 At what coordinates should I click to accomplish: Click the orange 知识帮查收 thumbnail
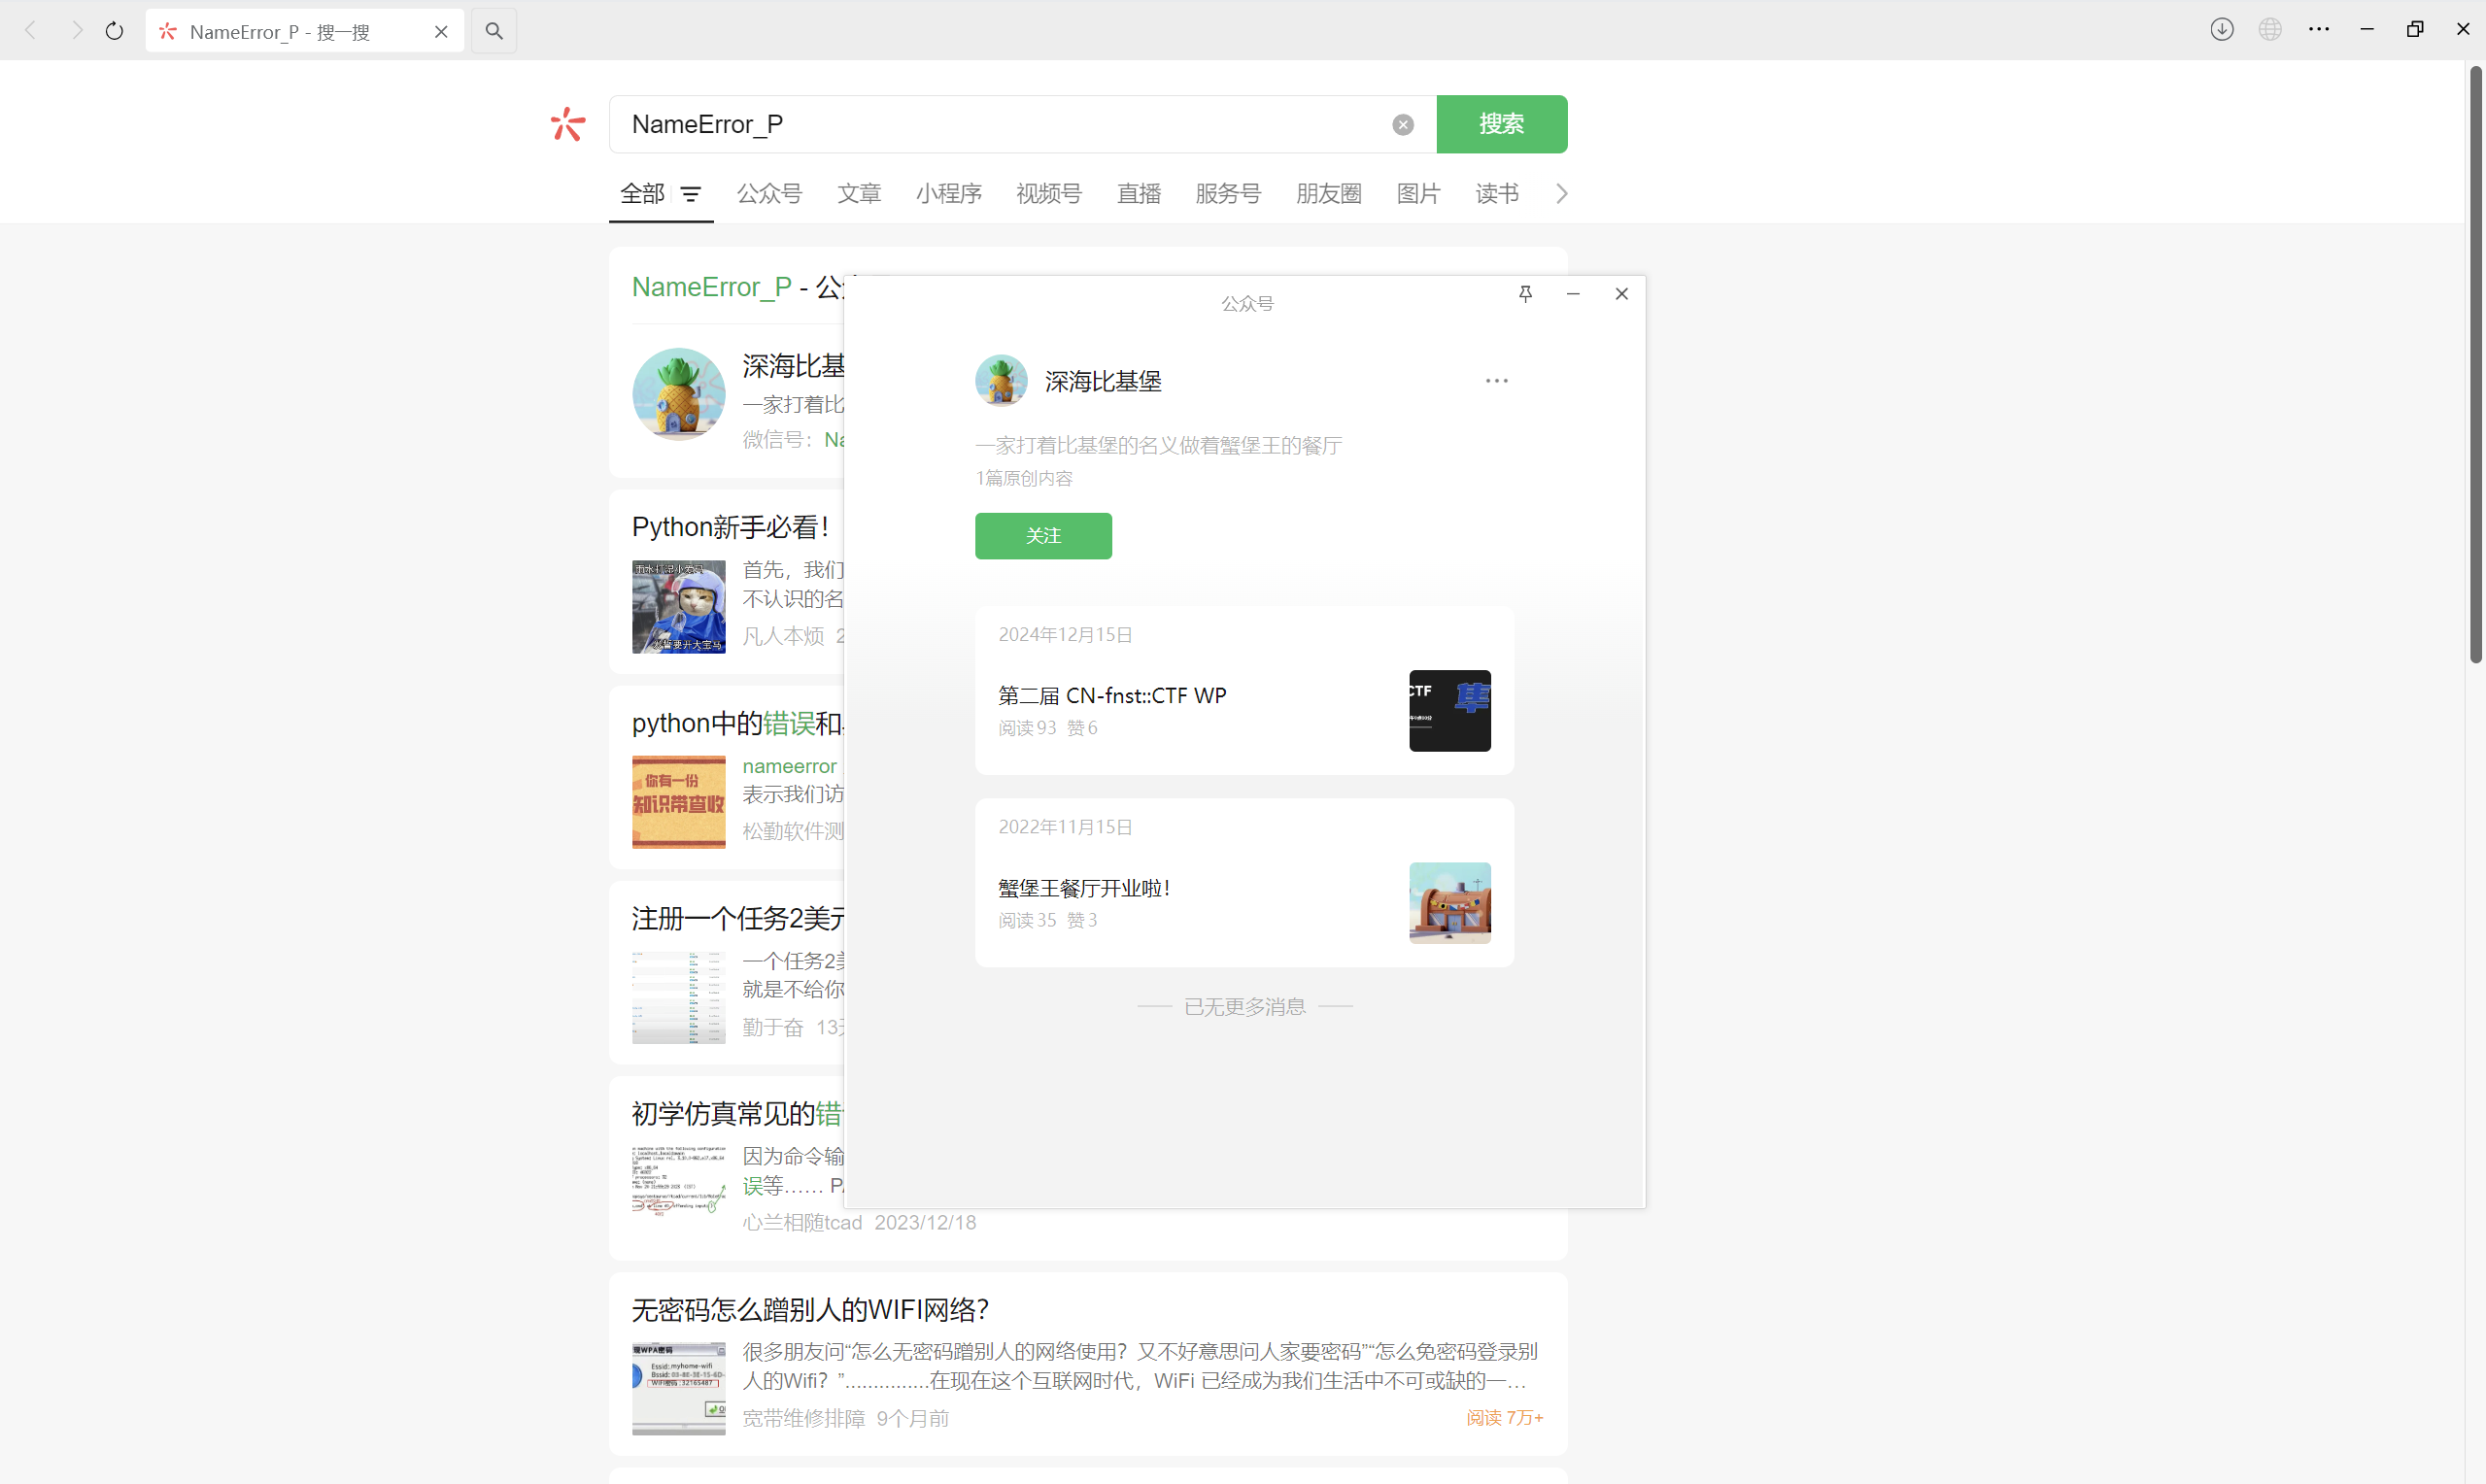tap(678, 802)
